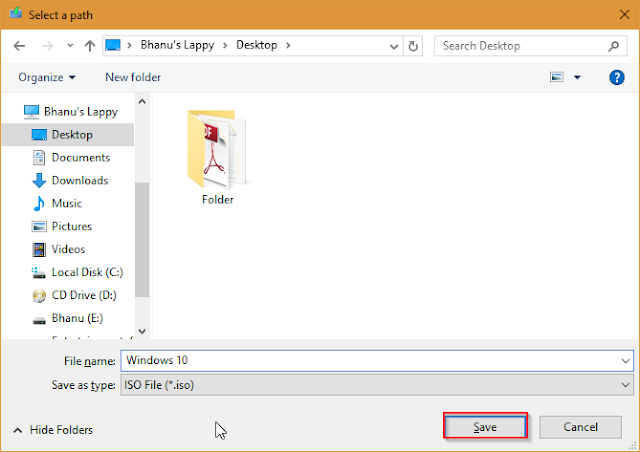
Task: Click the Save button
Action: 485,427
